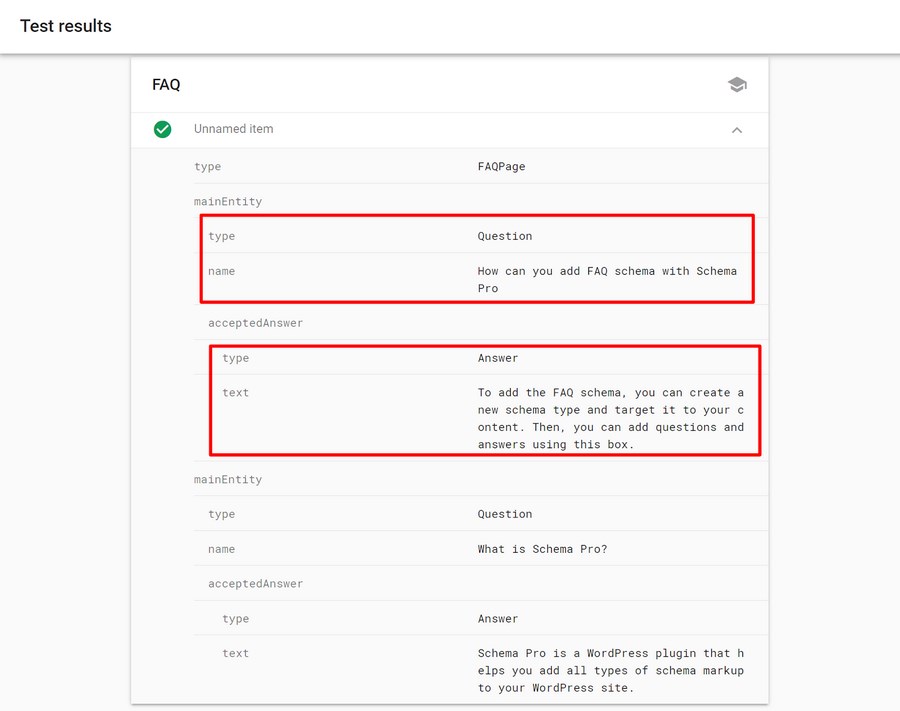
Task: Click the first 'acceptedAnswer' label
Action: [x=255, y=323]
